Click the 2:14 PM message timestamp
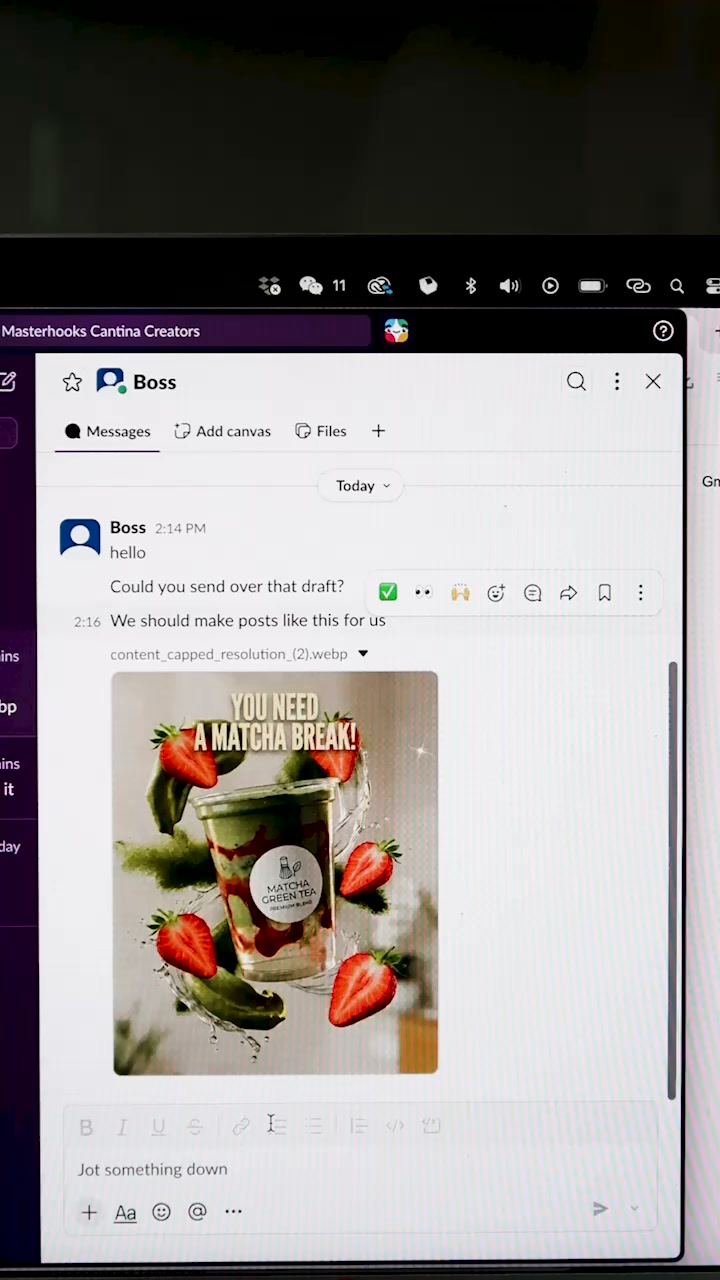 point(180,528)
